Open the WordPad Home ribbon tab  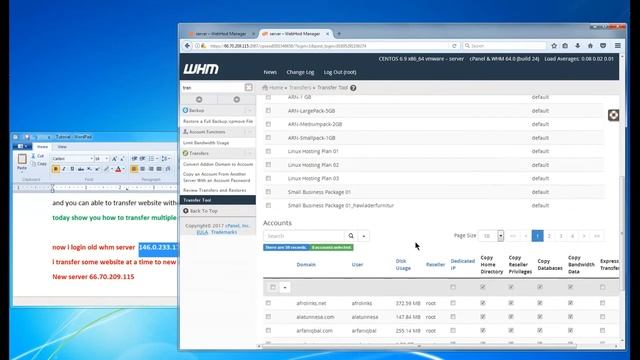(x=42, y=147)
